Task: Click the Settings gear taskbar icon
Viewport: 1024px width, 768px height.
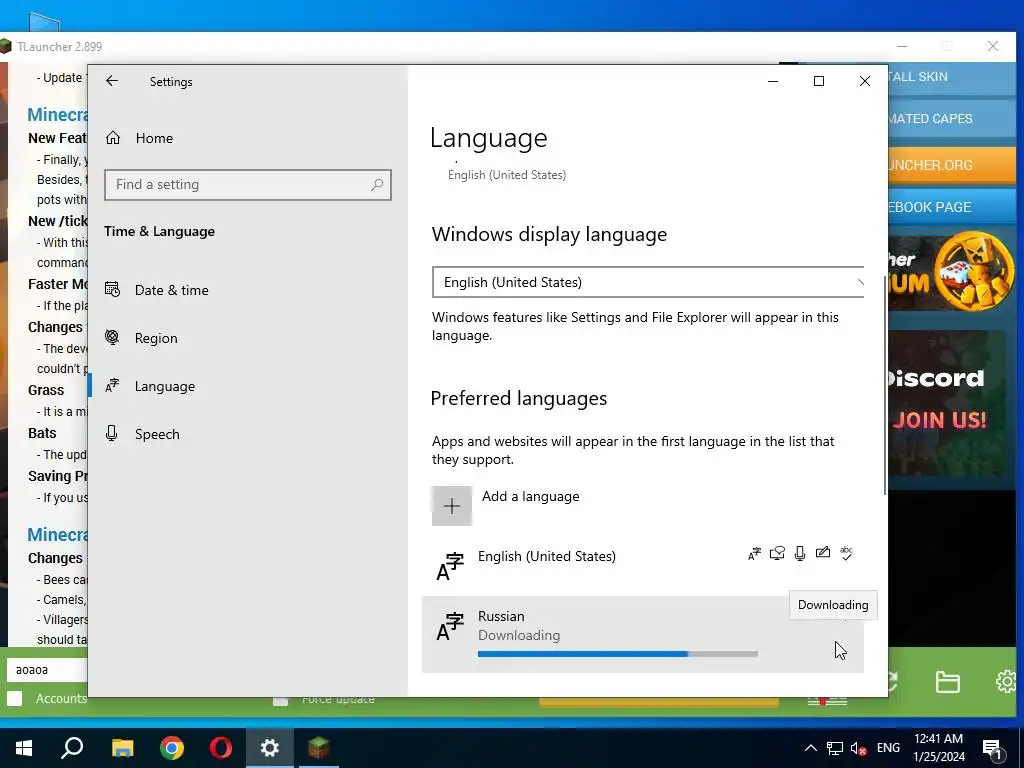Action: tap(270, 748)
